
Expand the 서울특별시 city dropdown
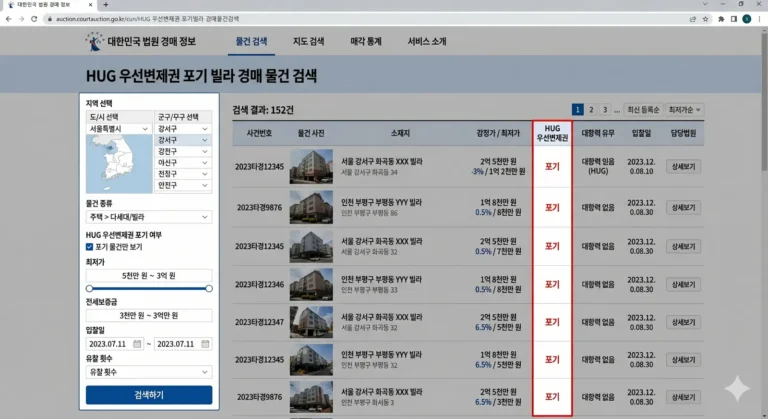[x=119, y=129]
